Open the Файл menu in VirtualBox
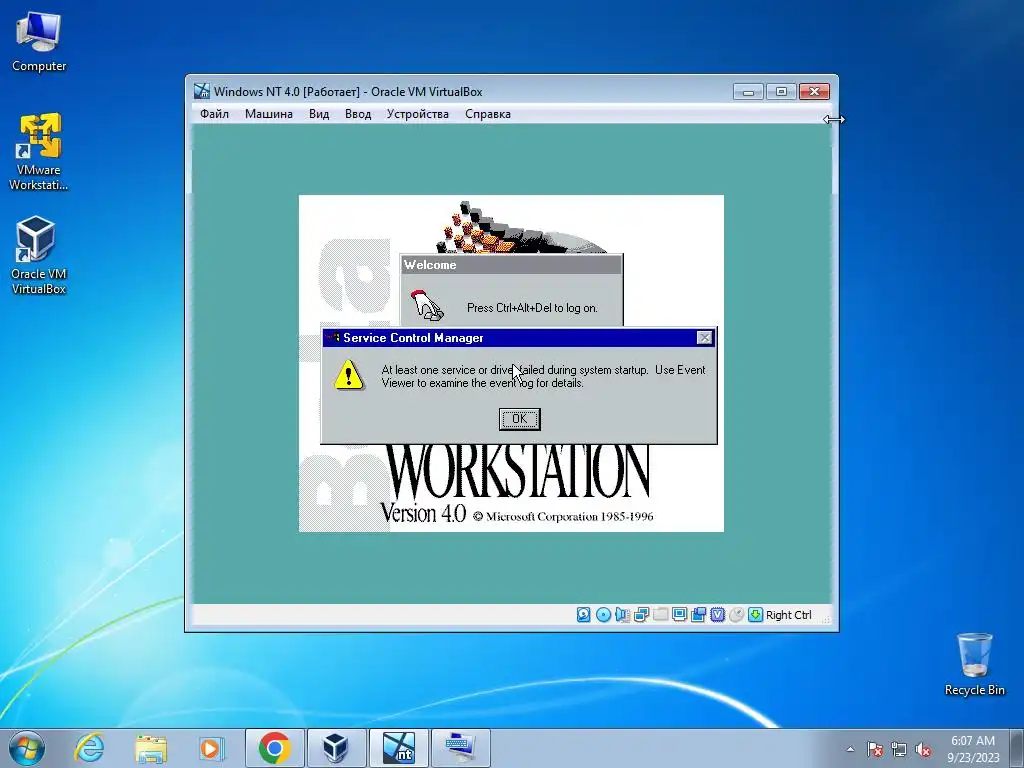 coord(214,114)
